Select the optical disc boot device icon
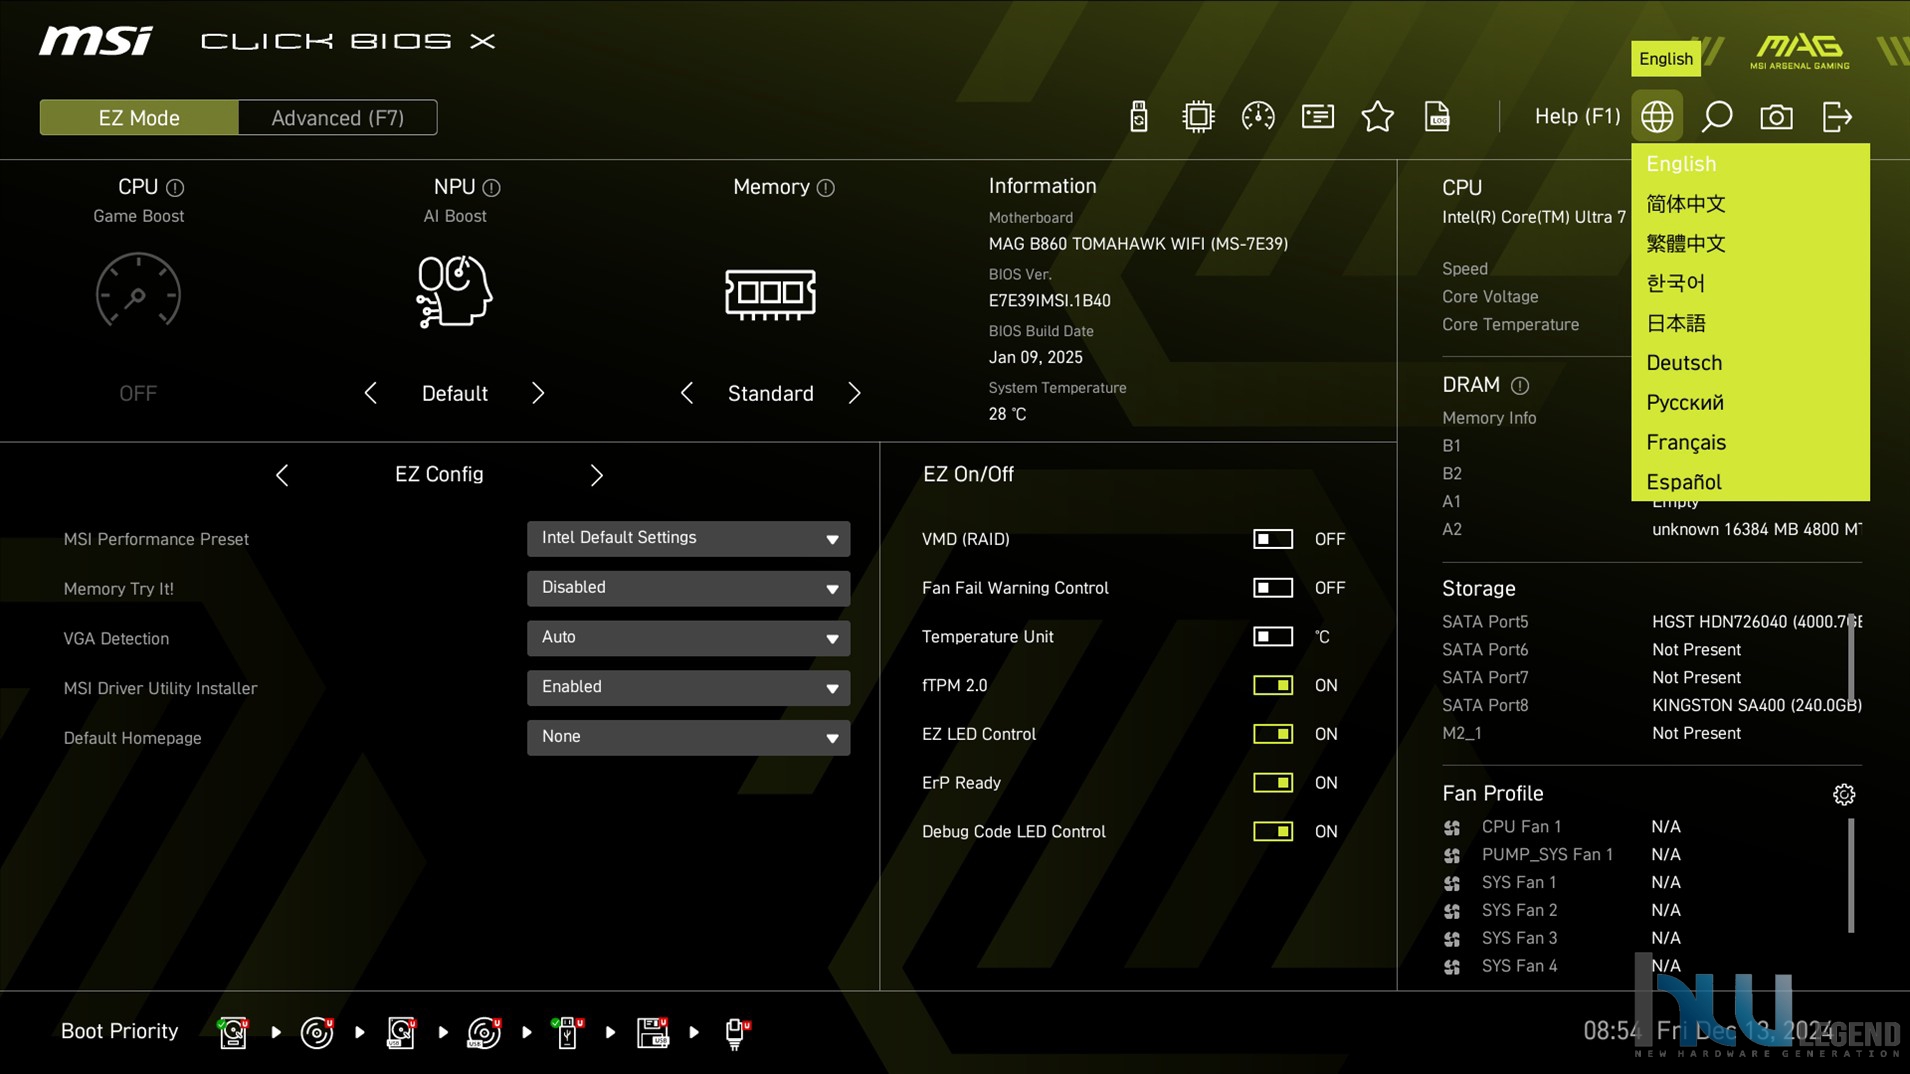This screenshot has height=1074, width=1910. click(317, 1032)
